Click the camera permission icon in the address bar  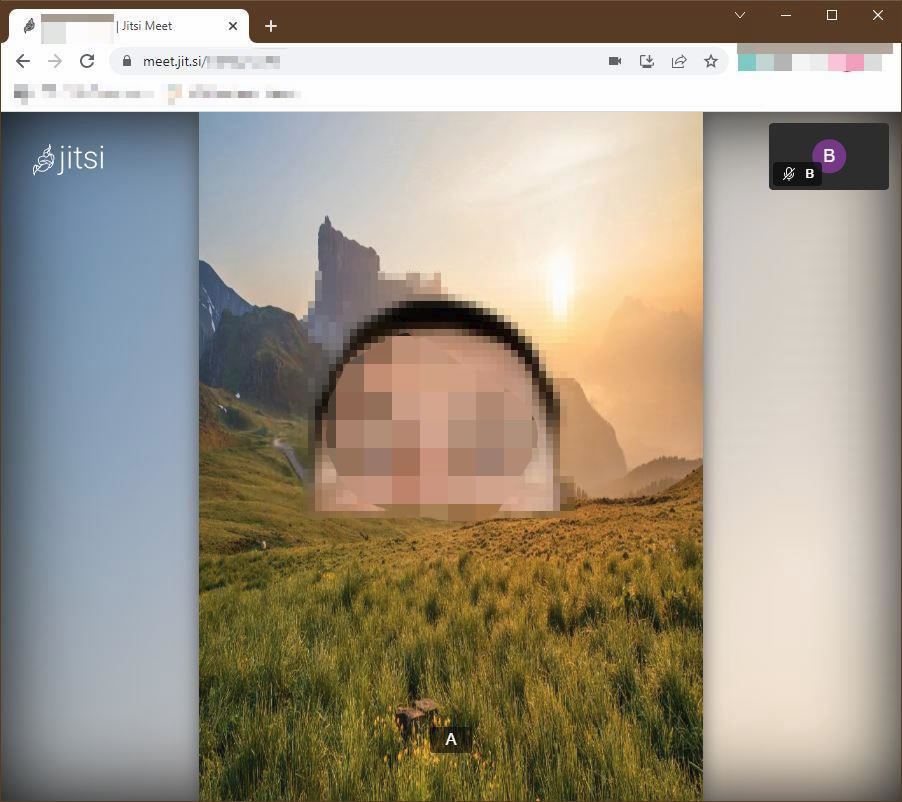coord(615,61)
